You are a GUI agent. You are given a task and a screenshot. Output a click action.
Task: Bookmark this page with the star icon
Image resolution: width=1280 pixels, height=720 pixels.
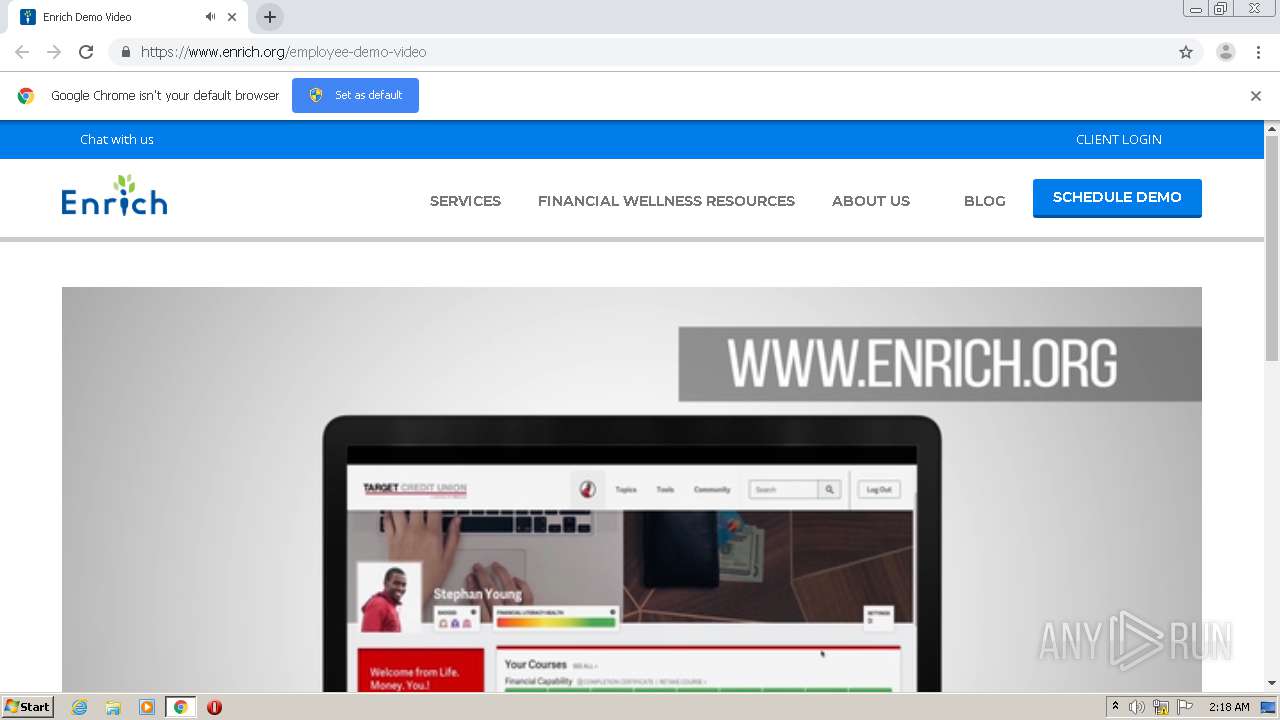(1186, 52)
